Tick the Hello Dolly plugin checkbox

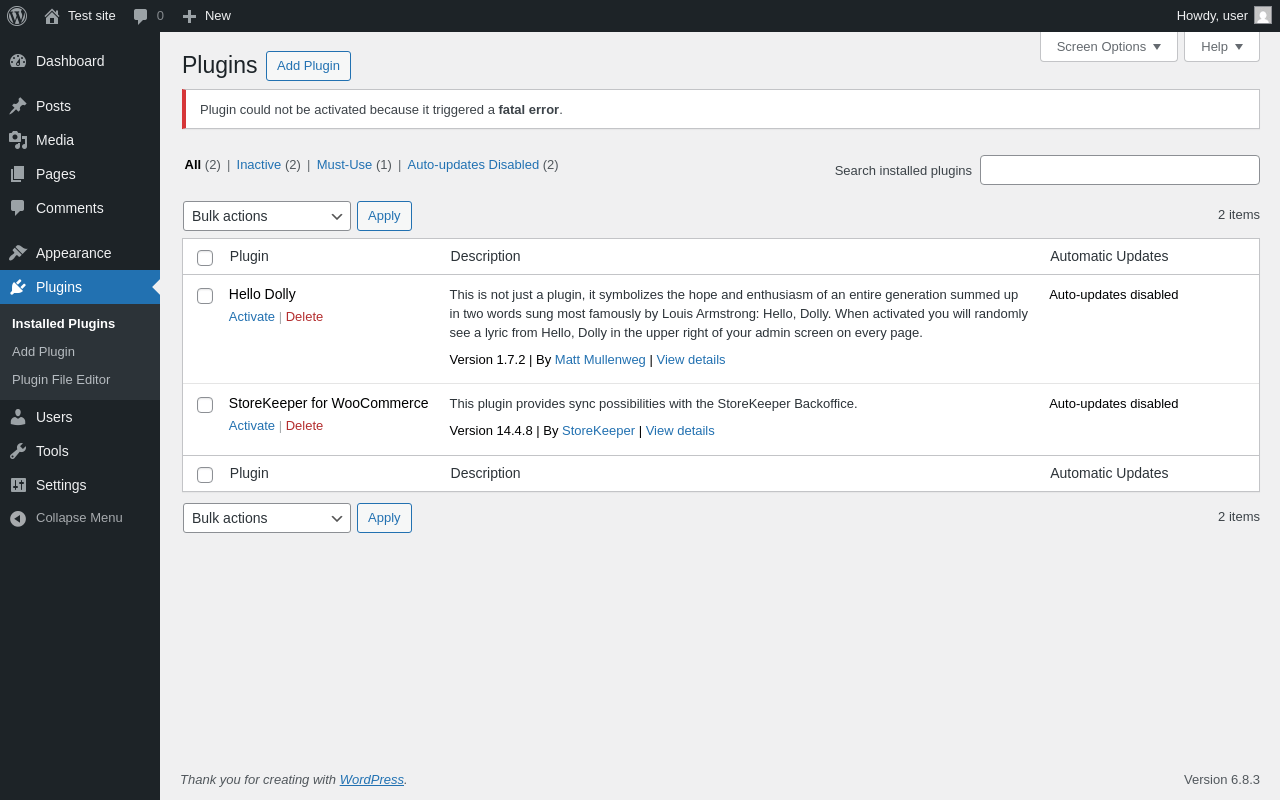coord(205,296)
